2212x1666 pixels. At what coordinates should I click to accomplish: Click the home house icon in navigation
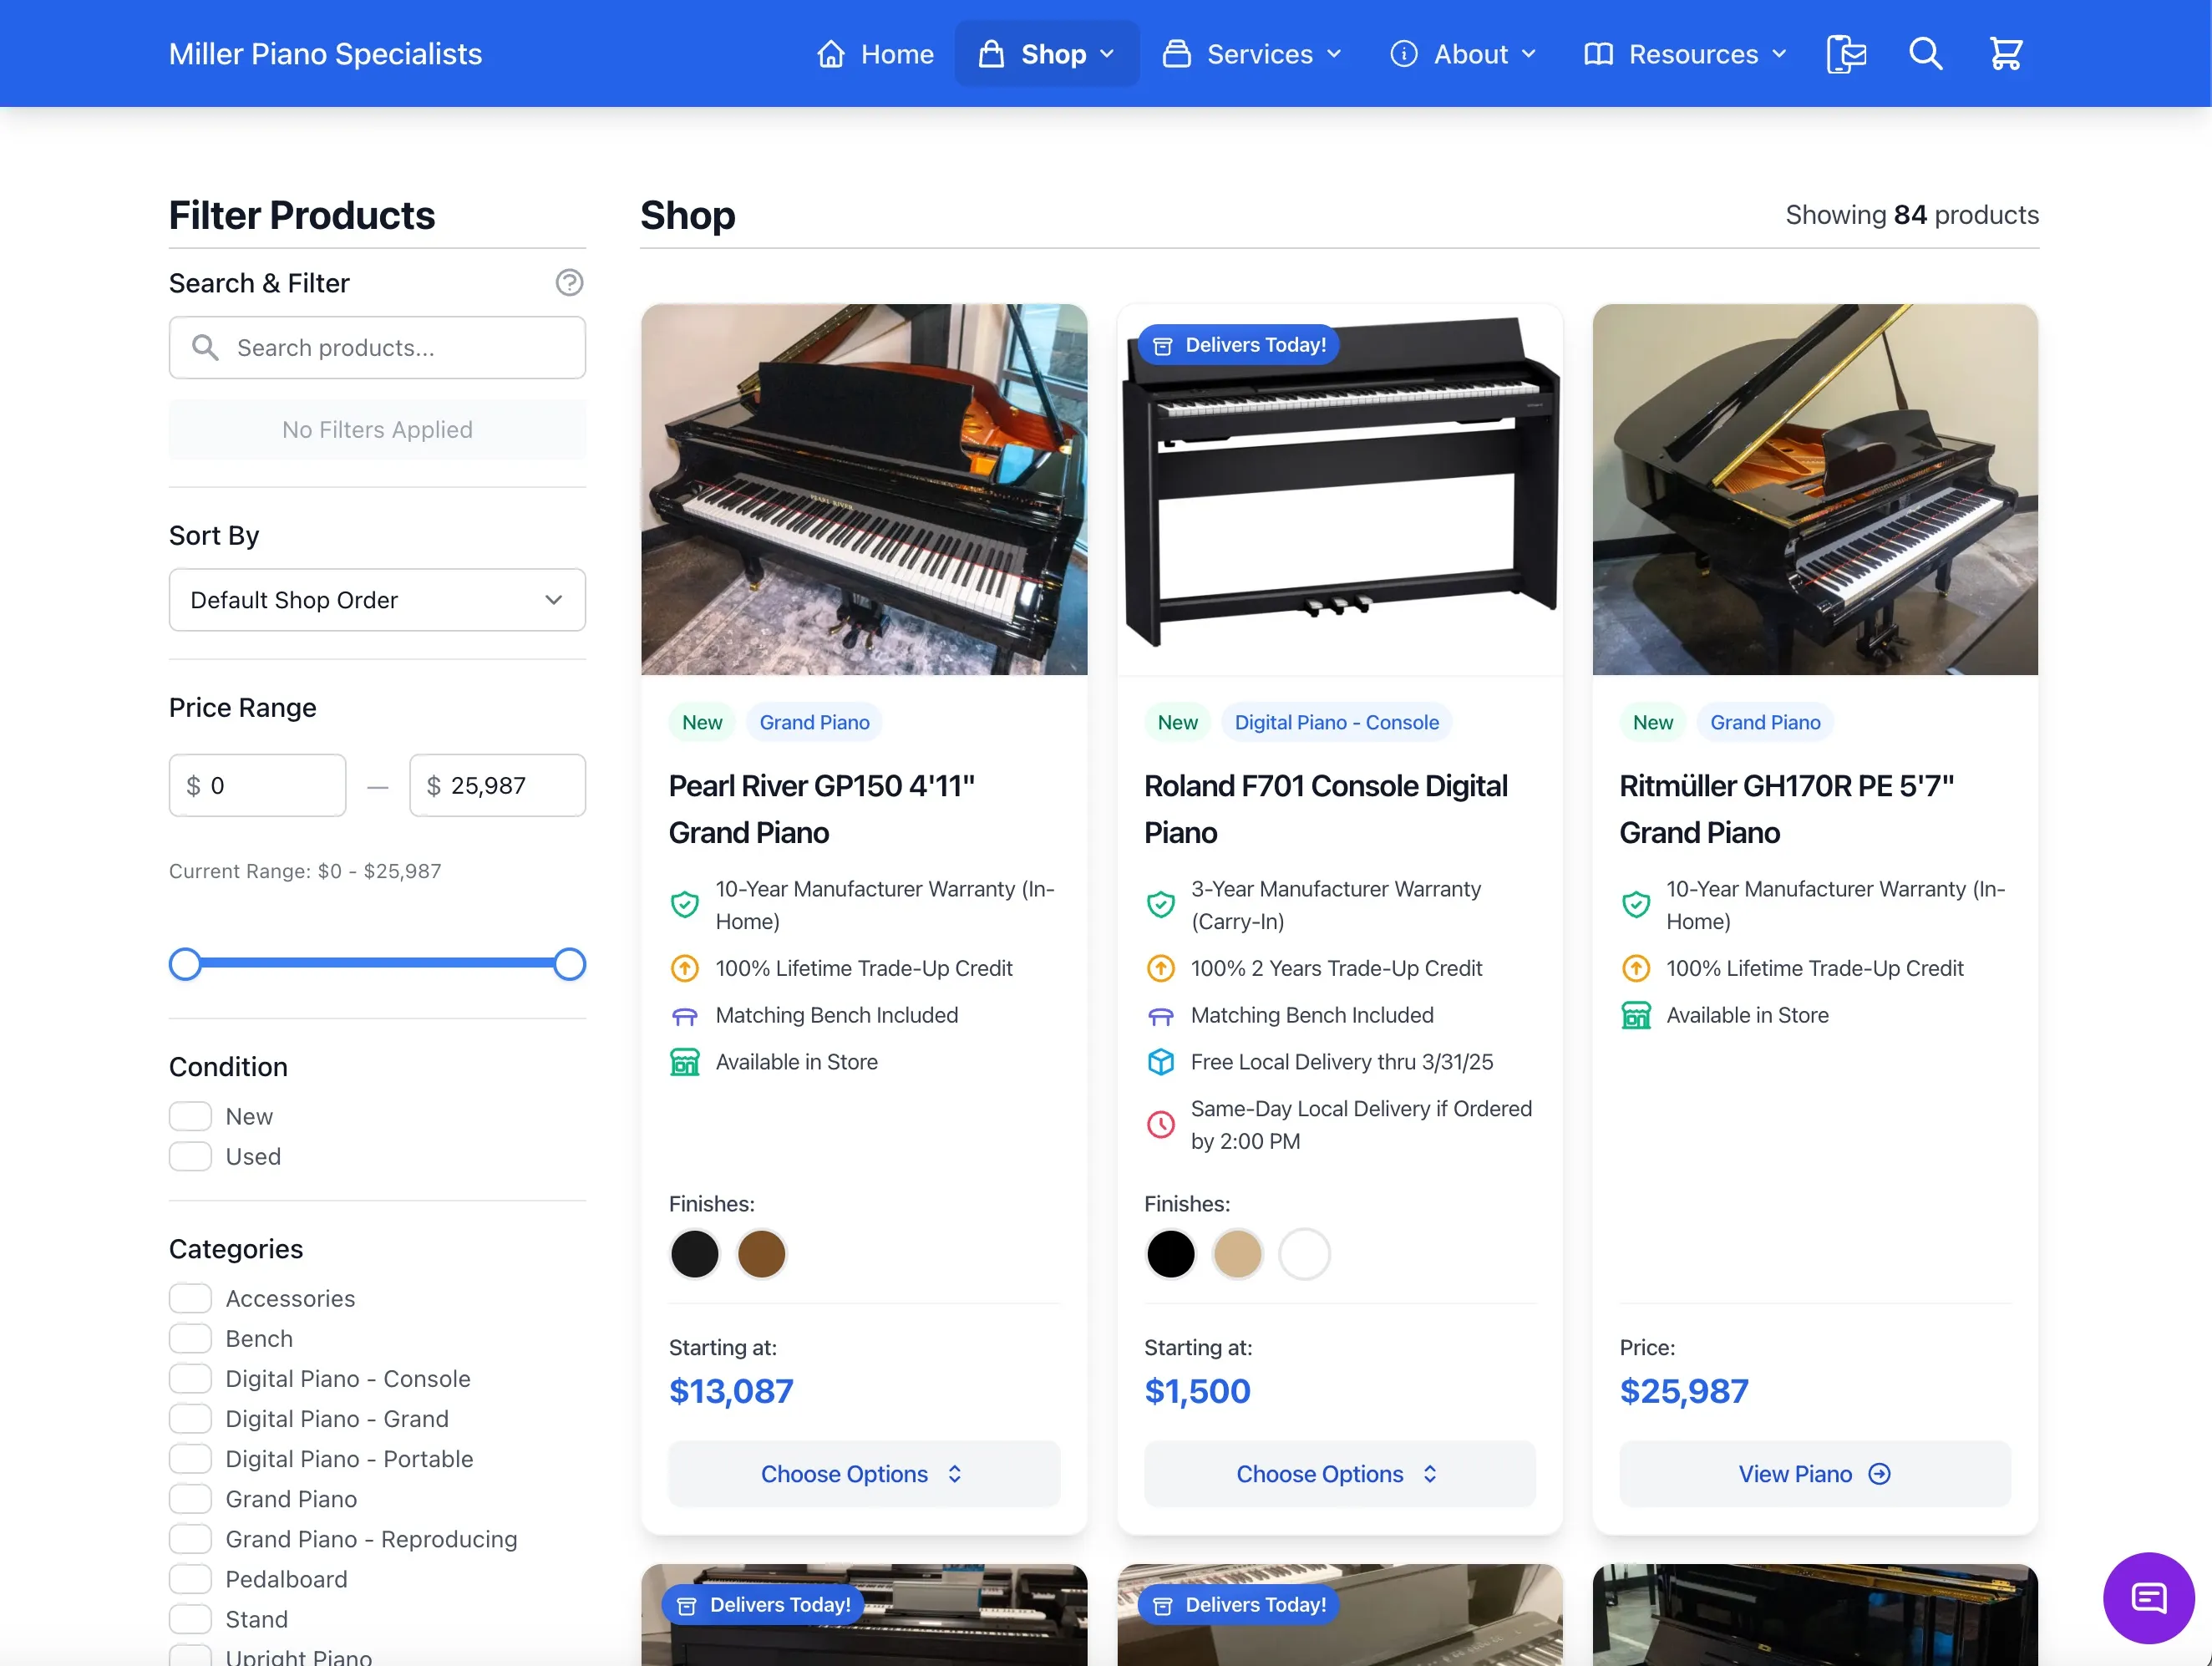[x=831, y=54]
